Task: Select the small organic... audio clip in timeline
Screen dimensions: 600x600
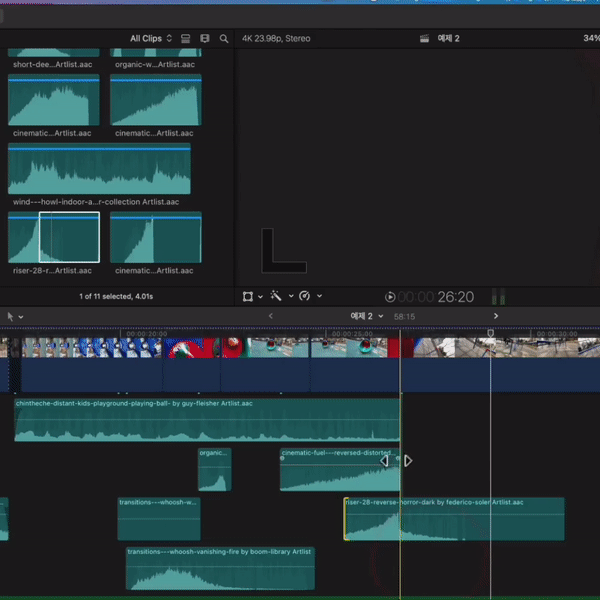Action: click(x=215, y=470)
